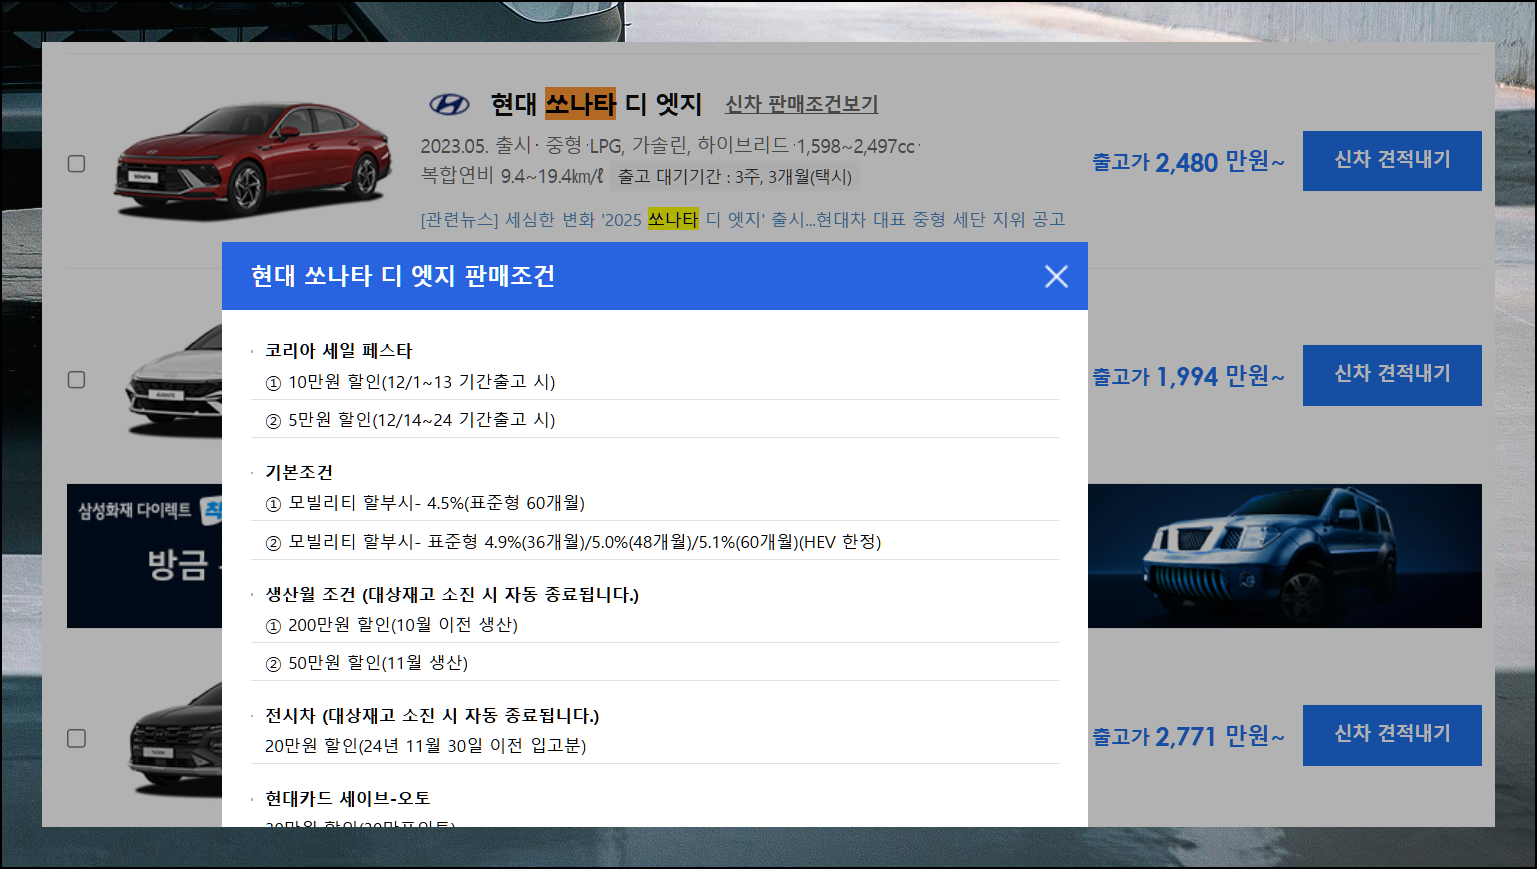
Task: Select the HEV 한정 할부 rate row
Action: 654,542
